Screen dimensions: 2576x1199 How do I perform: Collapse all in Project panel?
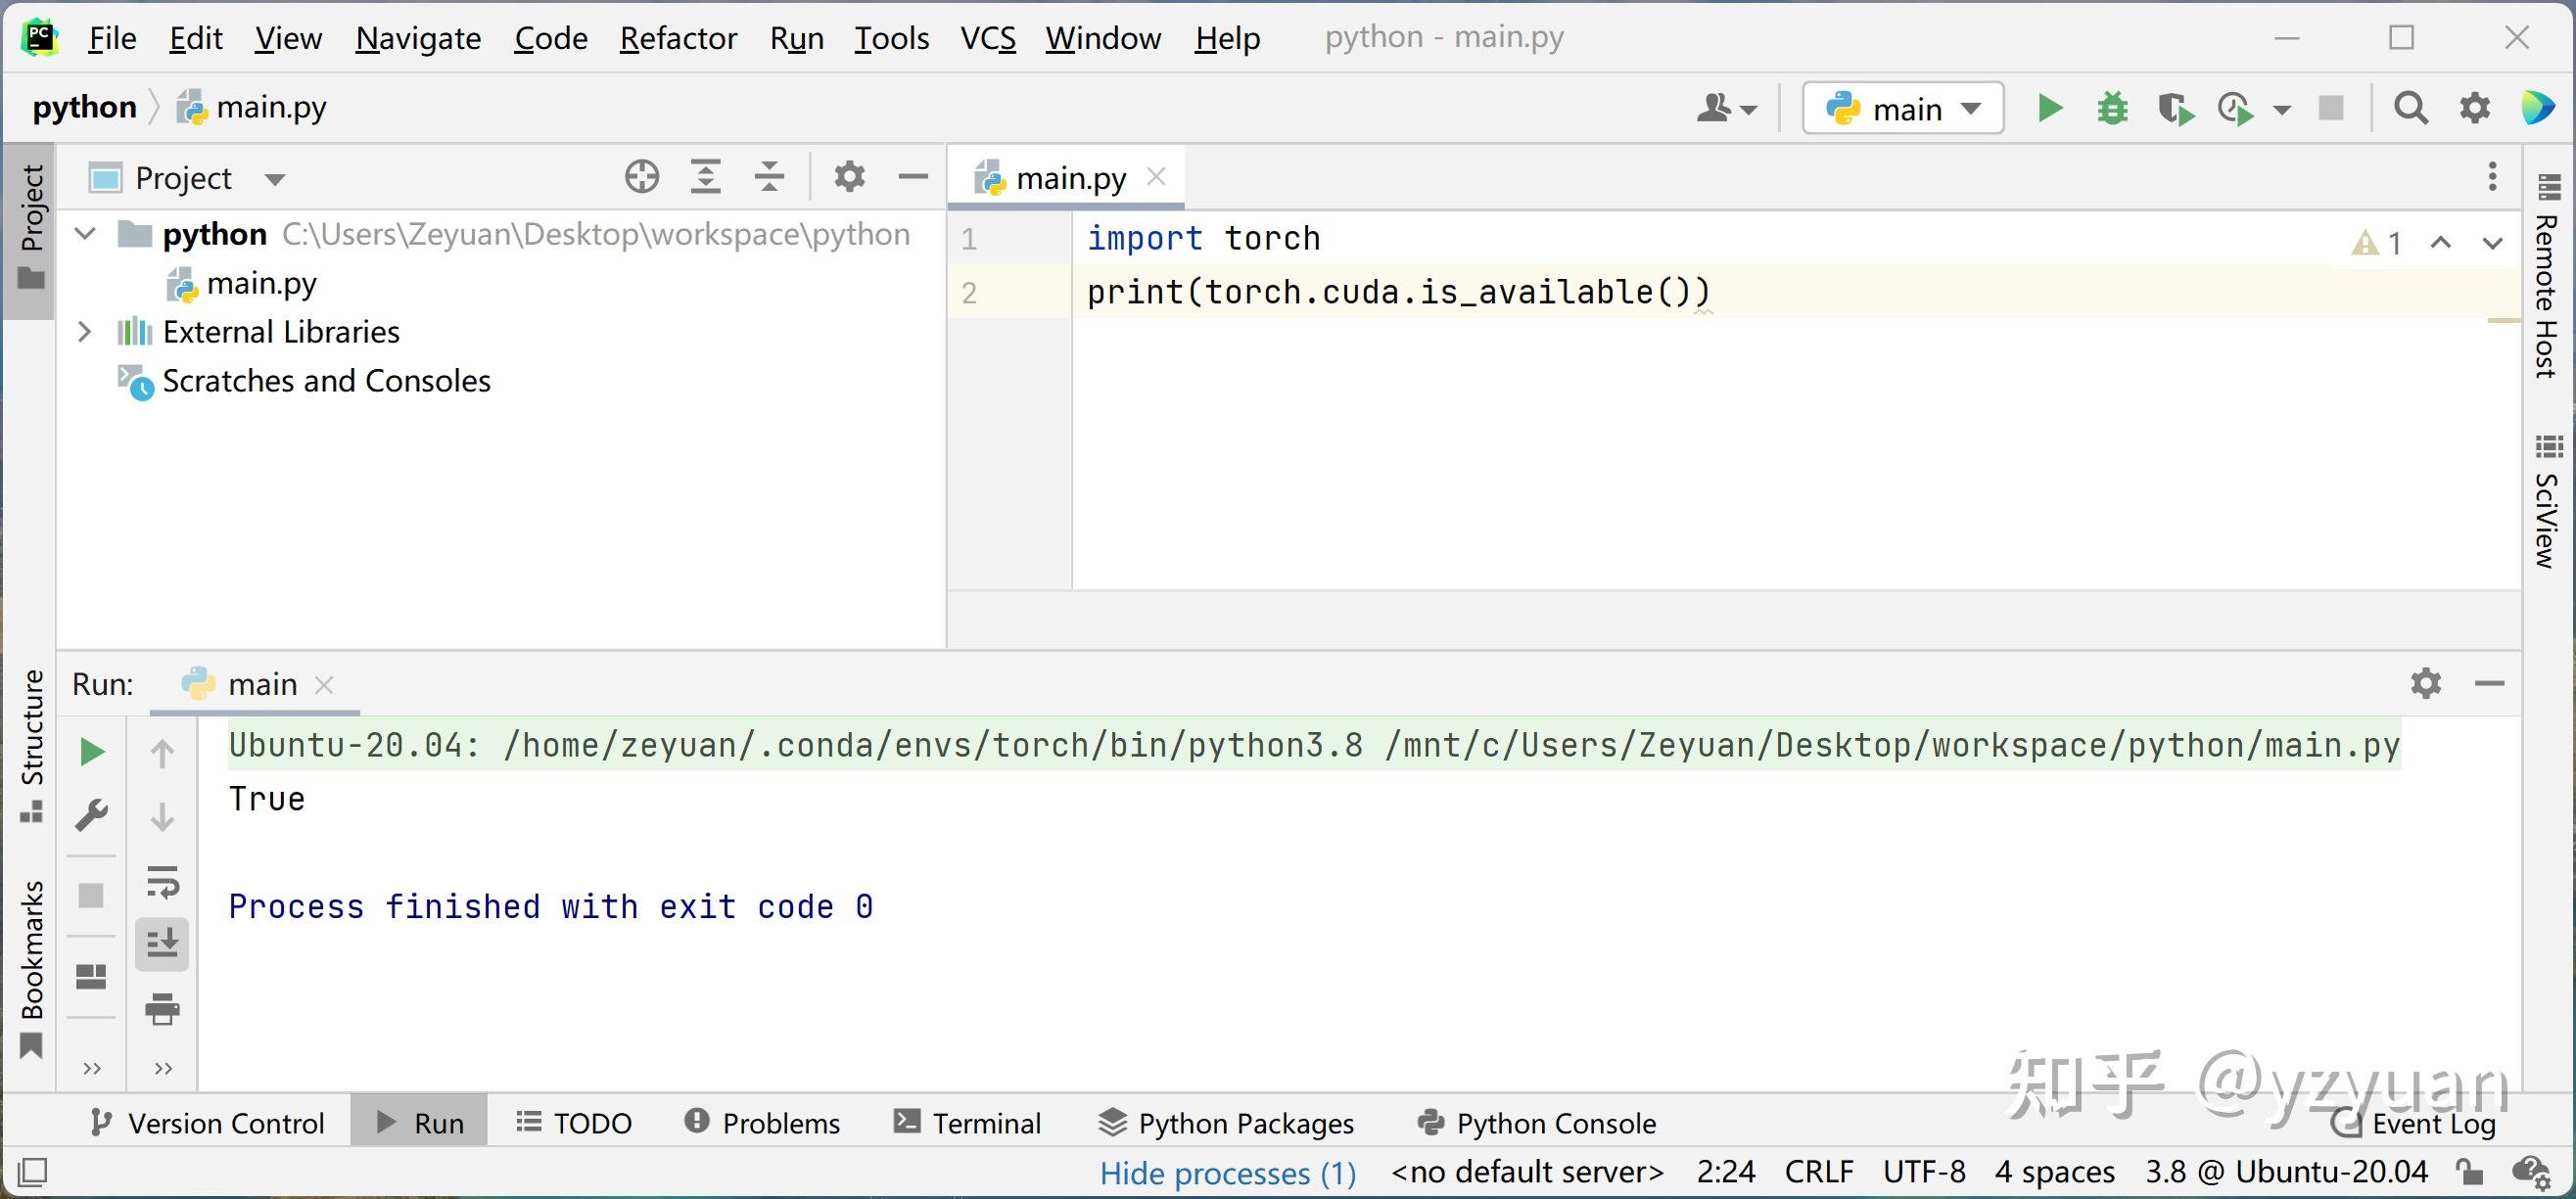click(769, 177)
